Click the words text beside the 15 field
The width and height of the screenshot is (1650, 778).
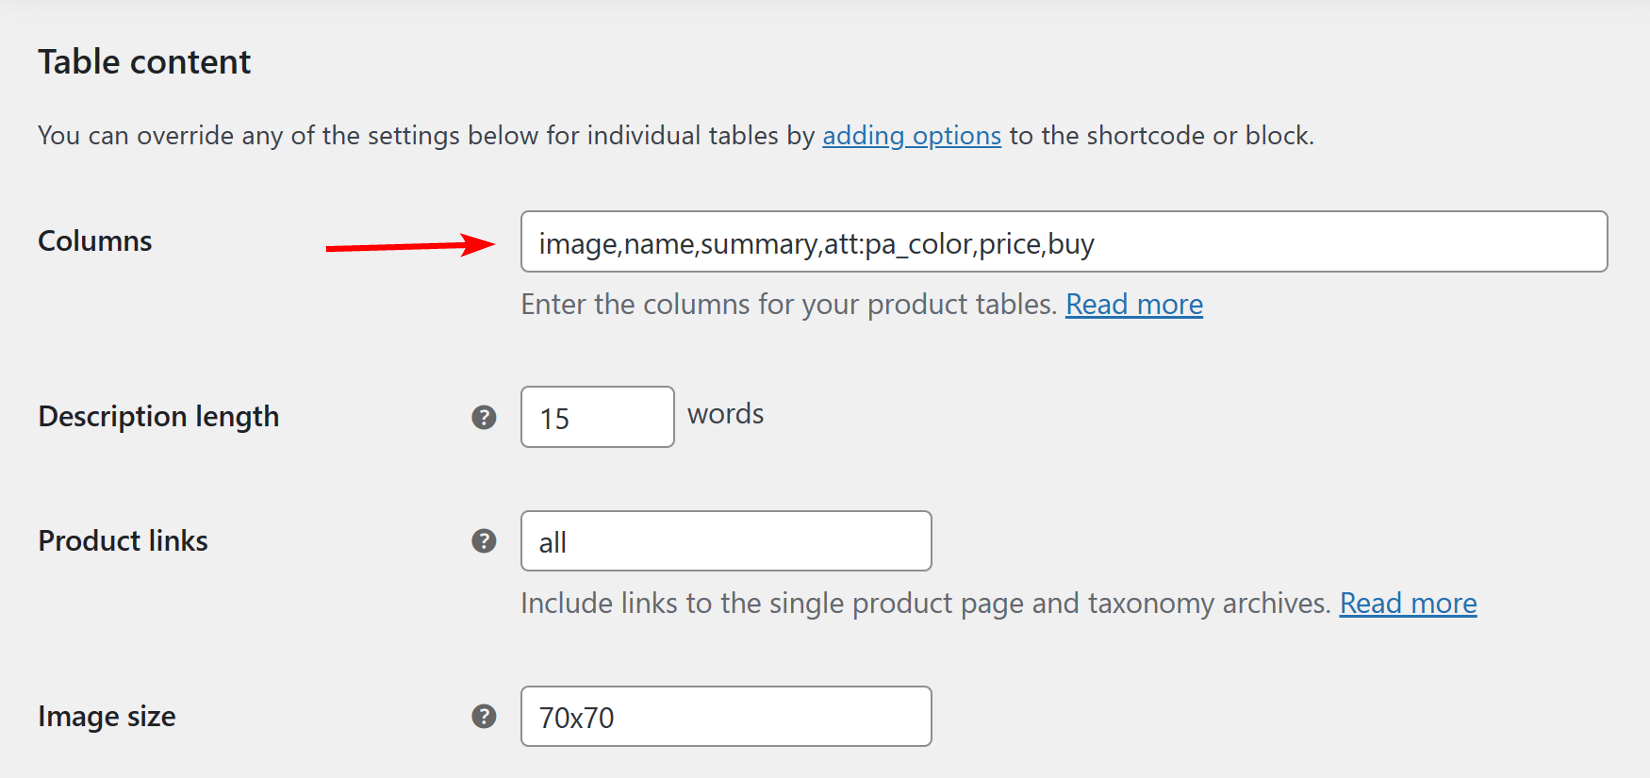pyautogui.click(x=725, y=414)
